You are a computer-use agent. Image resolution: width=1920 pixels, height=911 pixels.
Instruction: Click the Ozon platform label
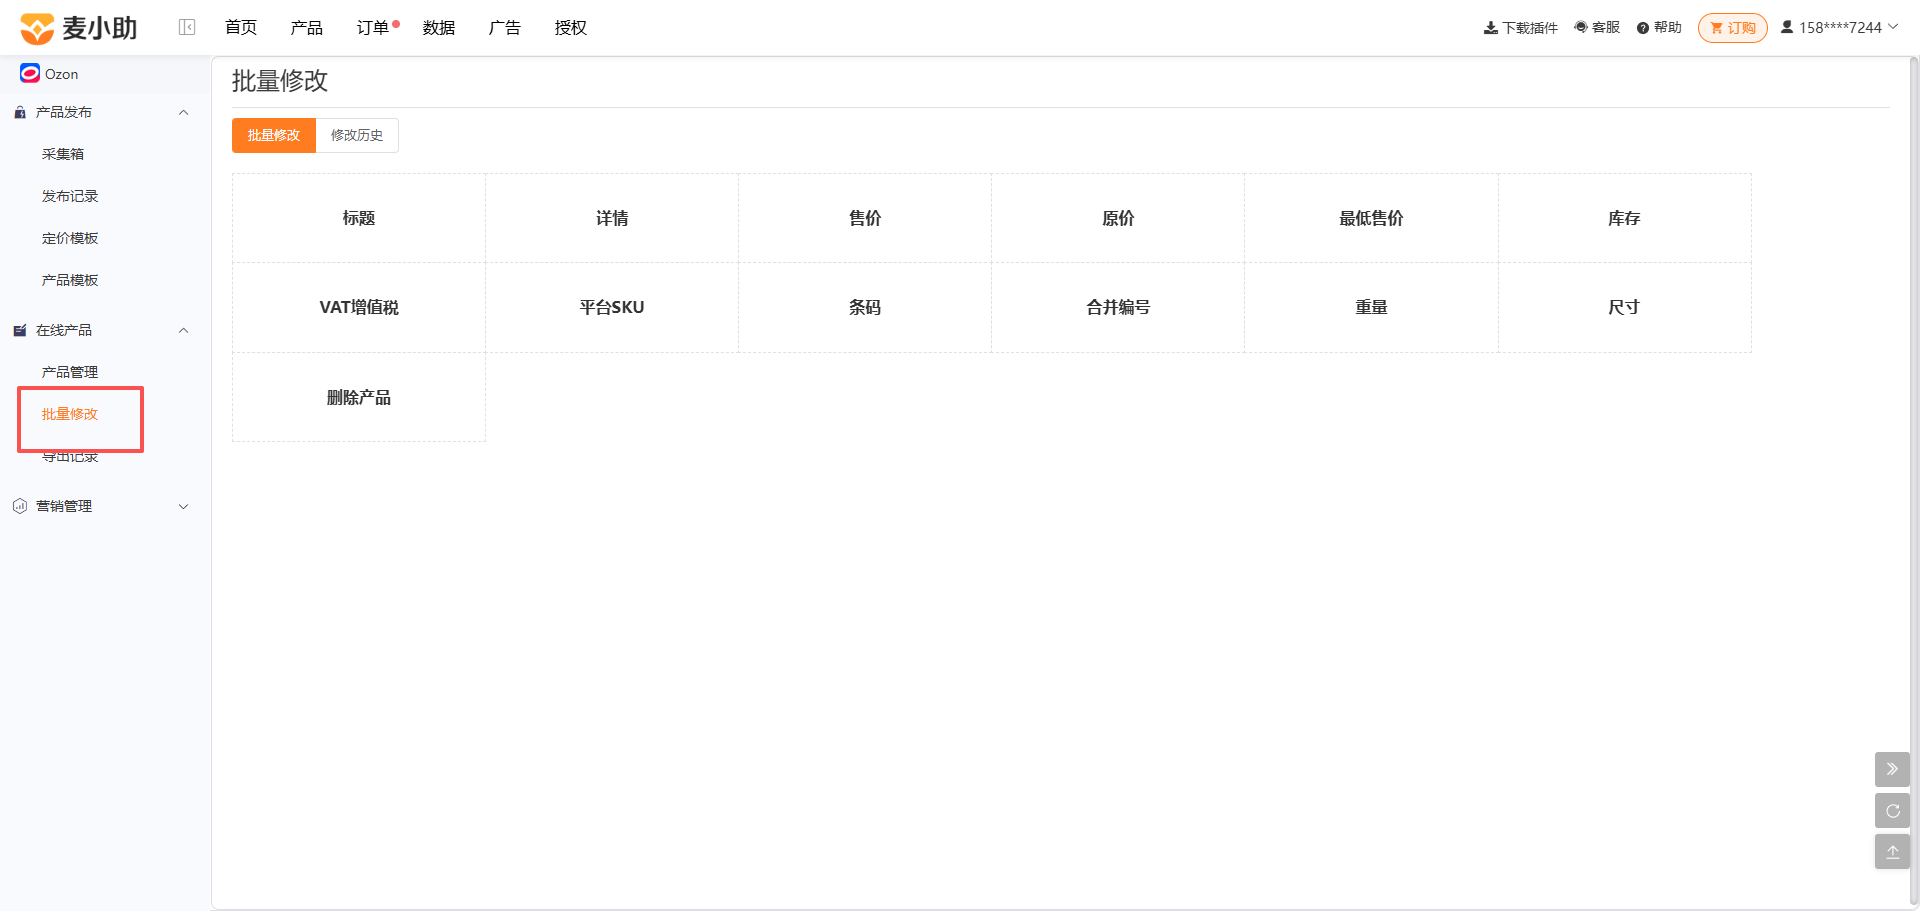point(61,74)
